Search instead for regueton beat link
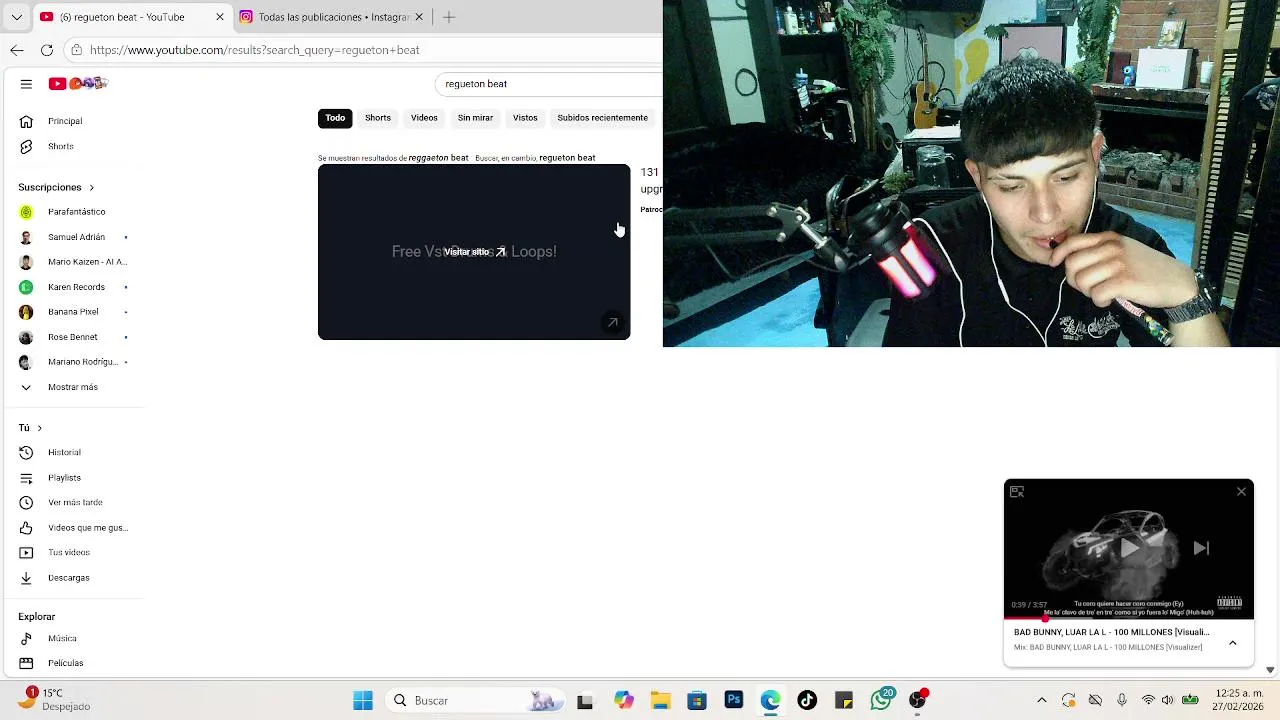1280x720 pixels. (x=567, y=158)
